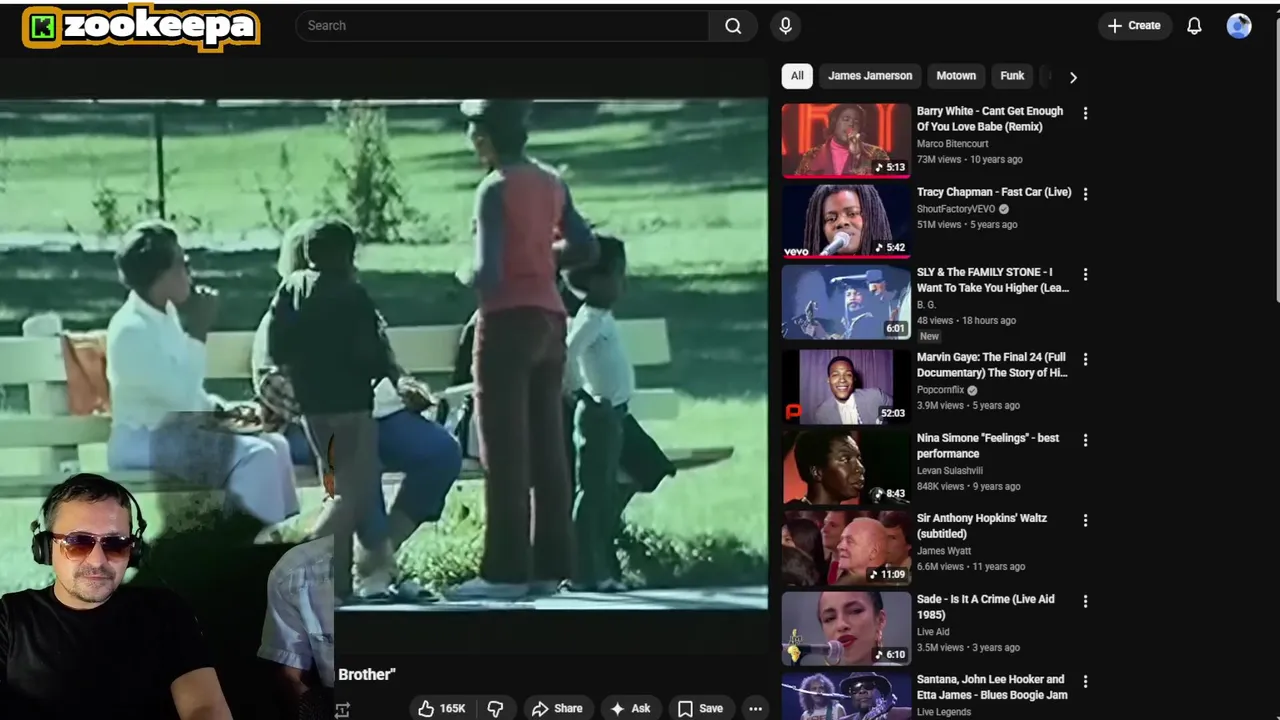
Task: Click the search magnifier button
Action: tap(733, 26)
